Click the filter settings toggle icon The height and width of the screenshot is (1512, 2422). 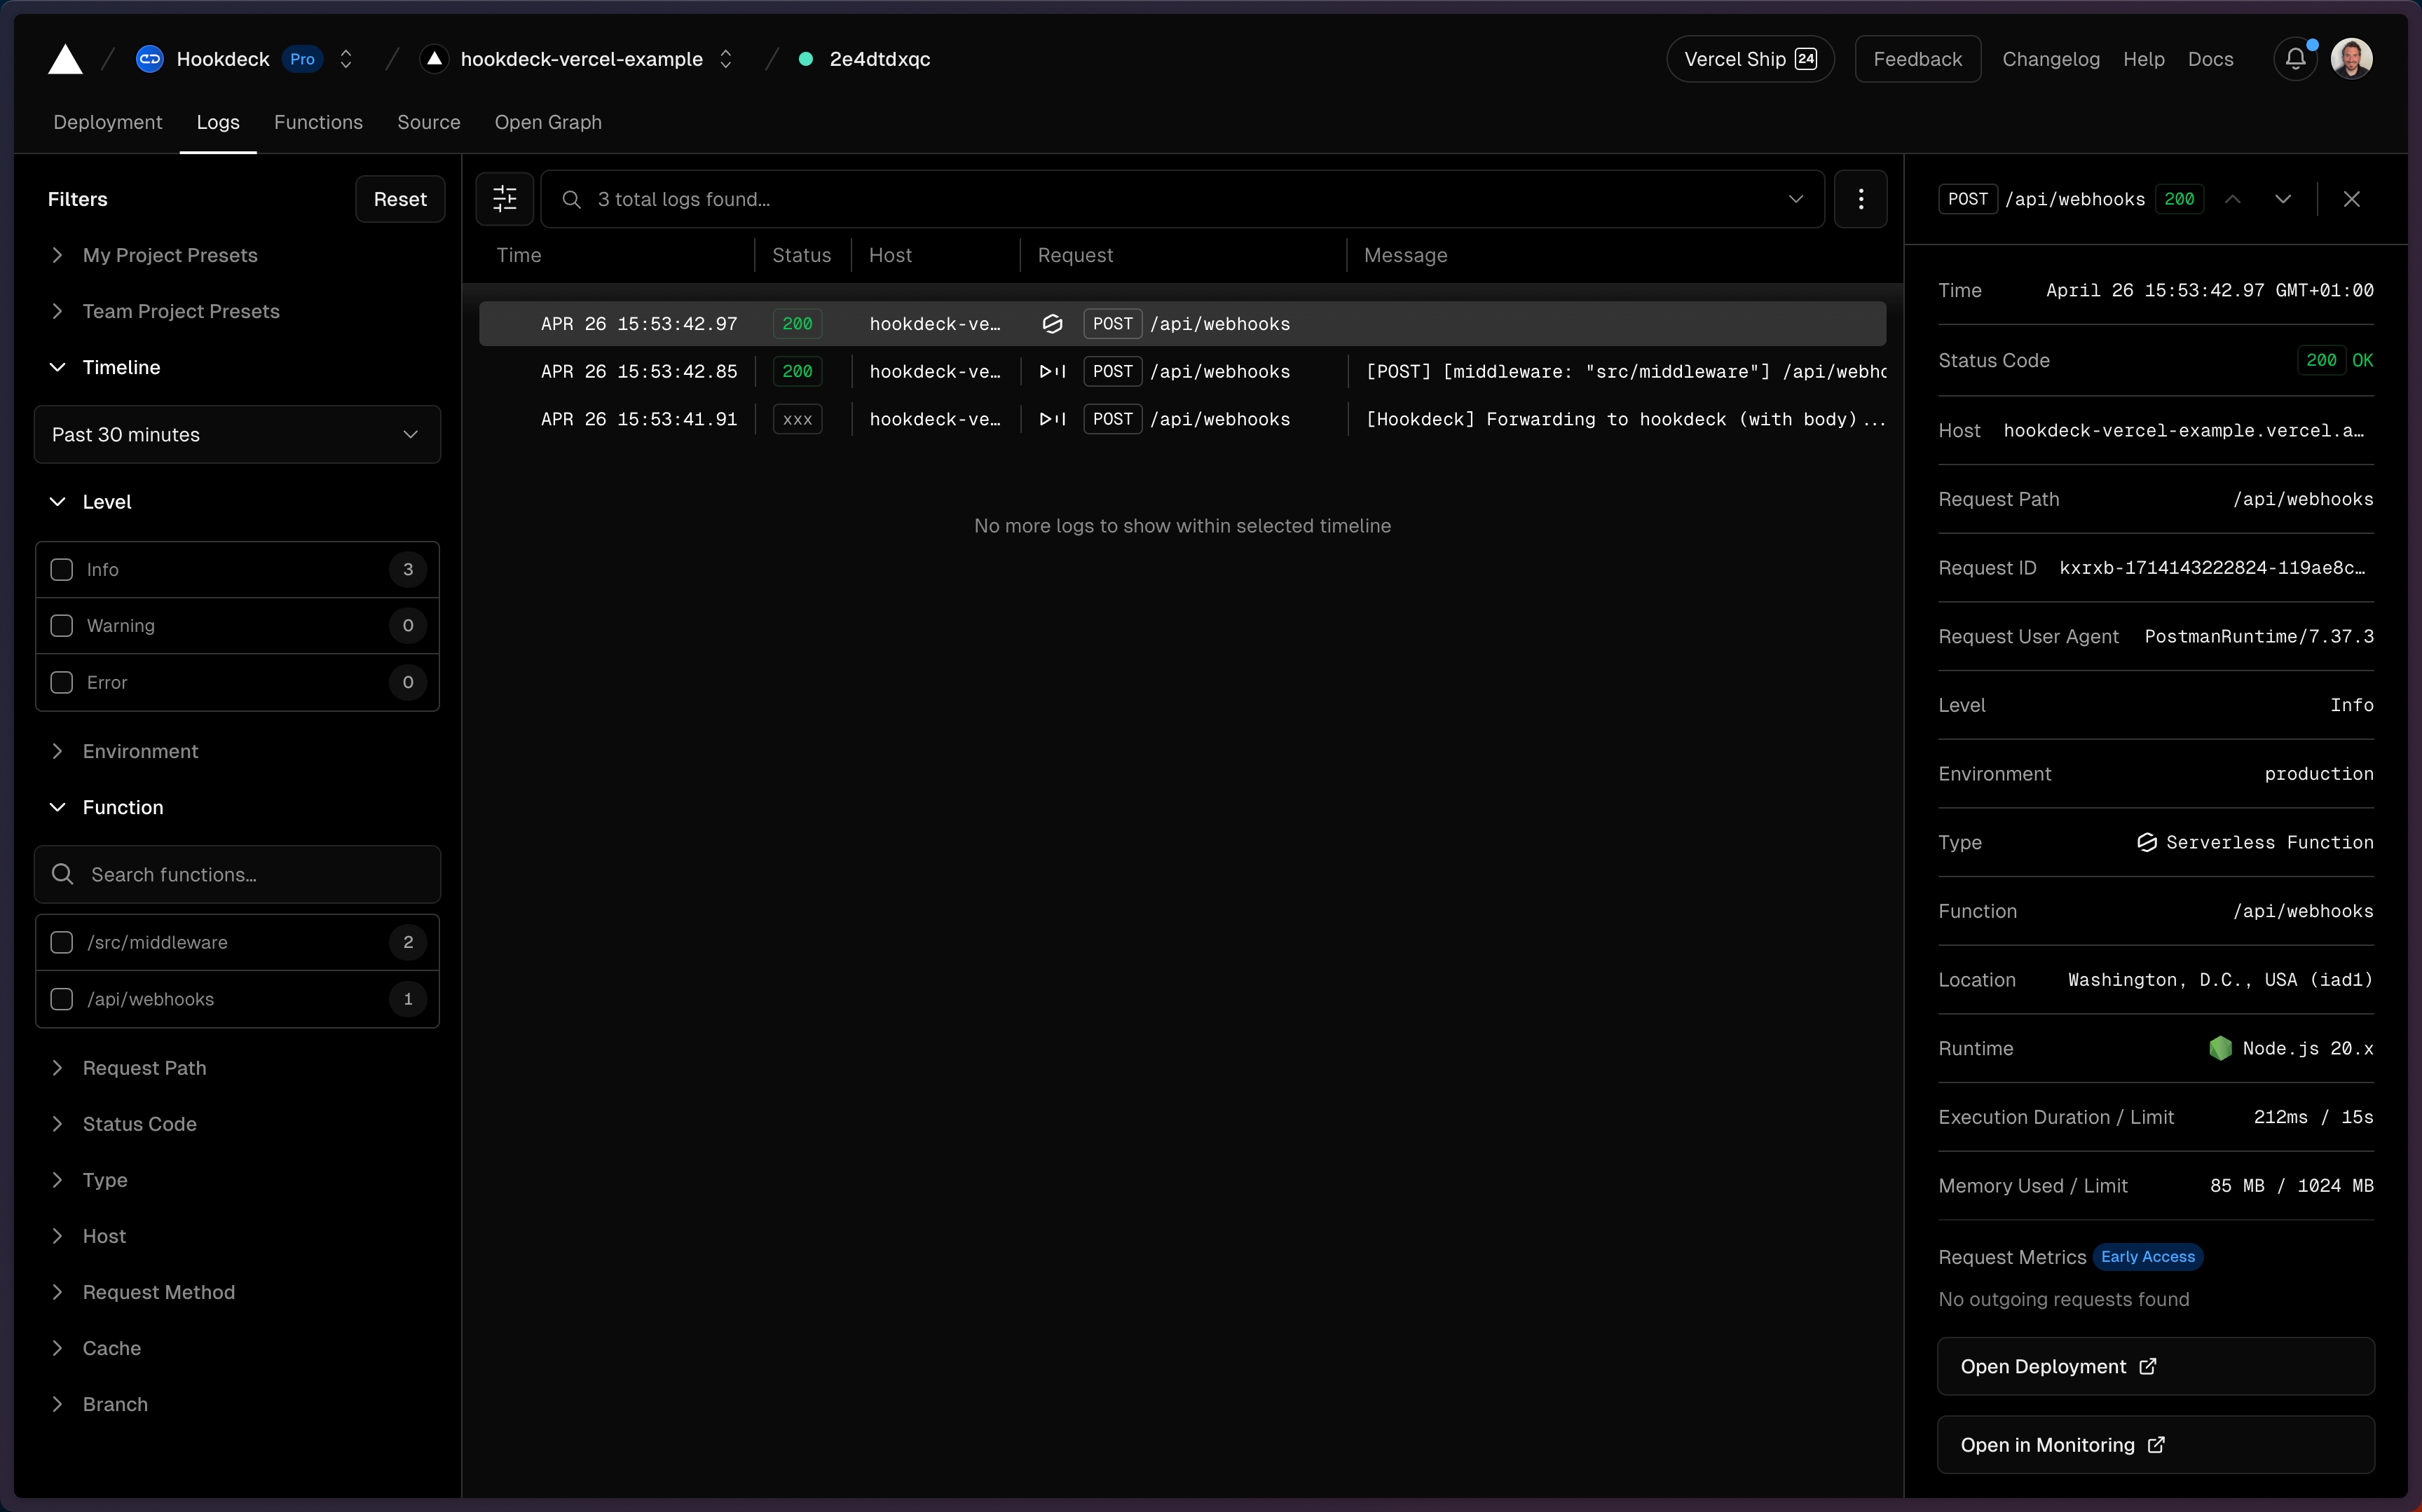point(505,199)
